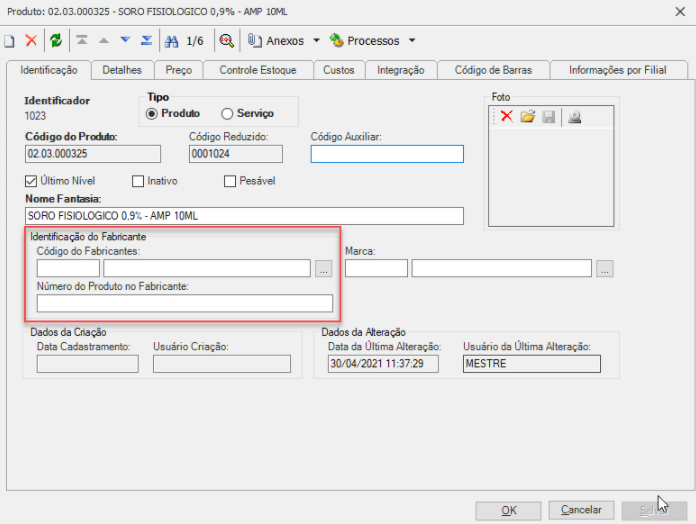Check the Inativo checkbox

[x=138, y=181]
